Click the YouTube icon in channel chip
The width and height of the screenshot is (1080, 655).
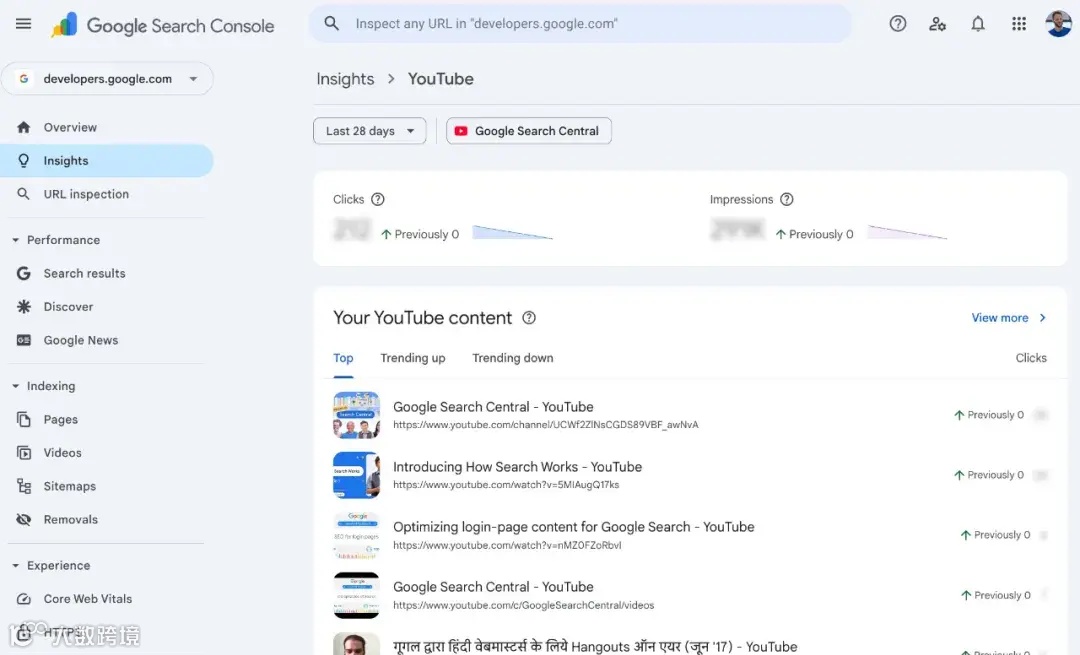(x=461, y=131)
